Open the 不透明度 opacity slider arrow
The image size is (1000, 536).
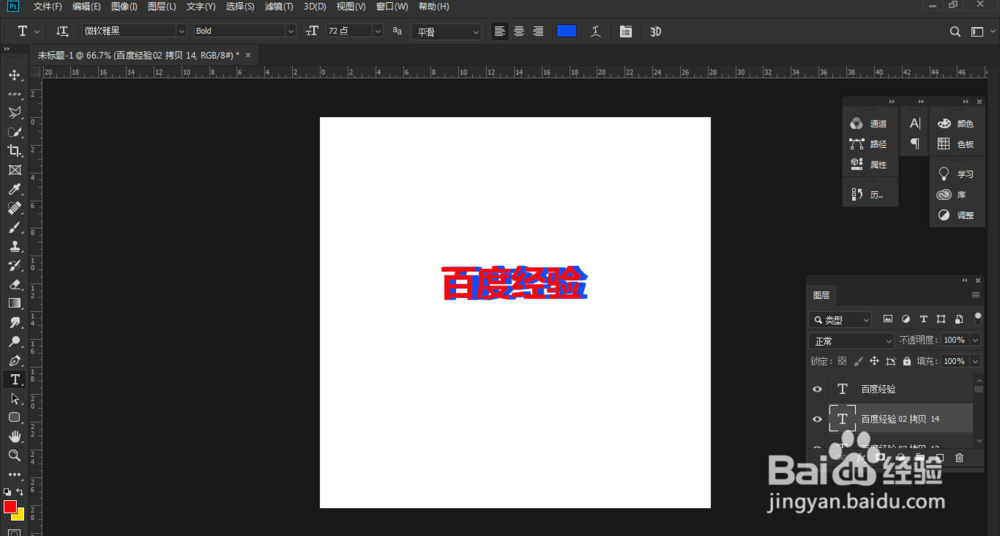975,340
